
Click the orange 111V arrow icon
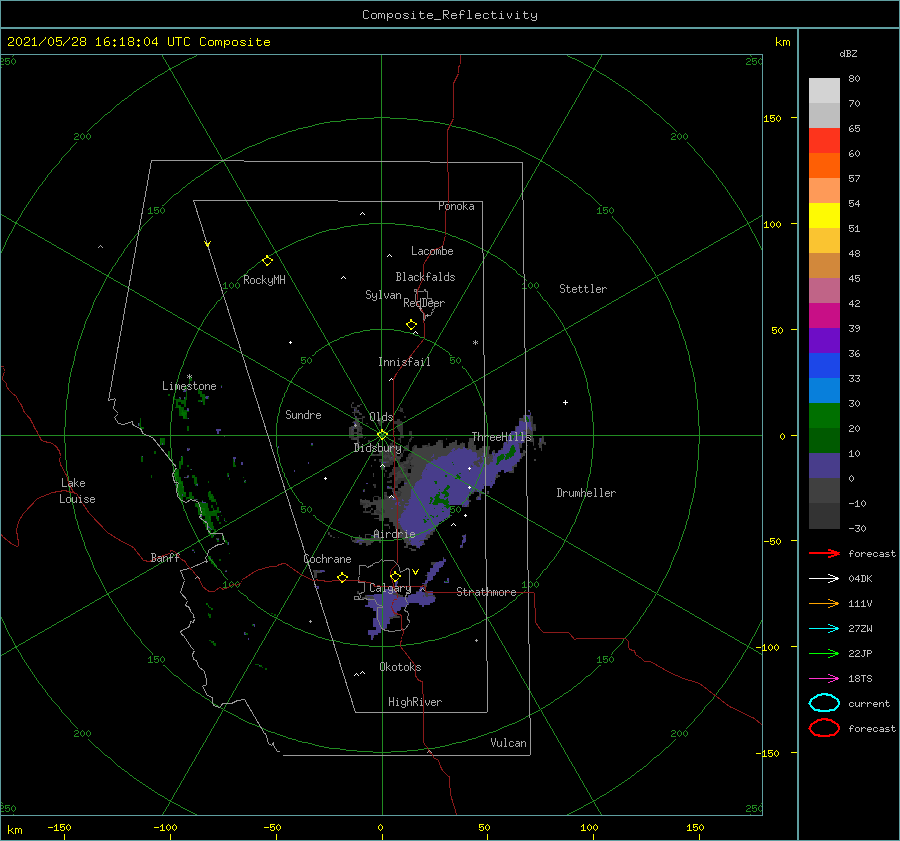824,603
